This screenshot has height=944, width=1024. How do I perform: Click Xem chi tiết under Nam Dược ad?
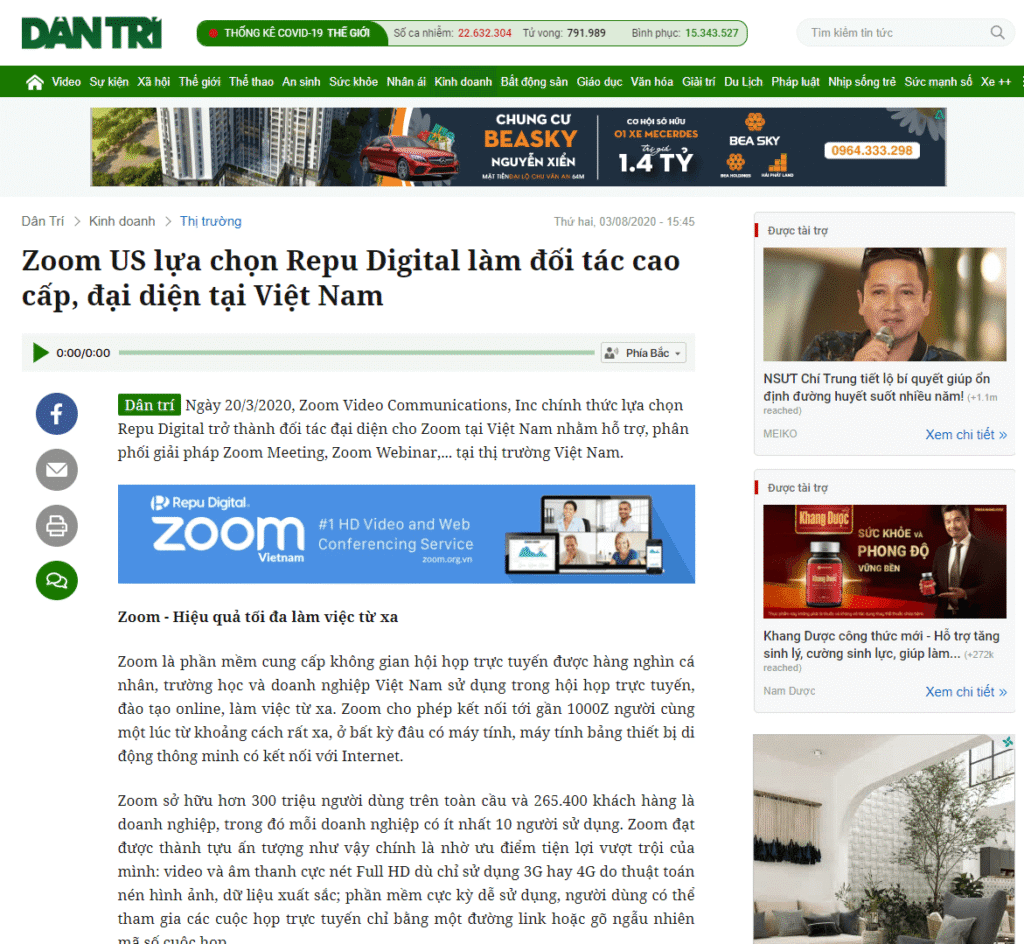coord(965,691)
